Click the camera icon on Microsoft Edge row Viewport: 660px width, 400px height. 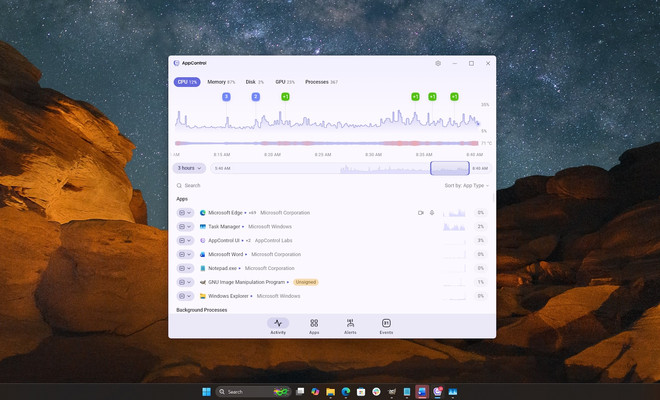420,213
